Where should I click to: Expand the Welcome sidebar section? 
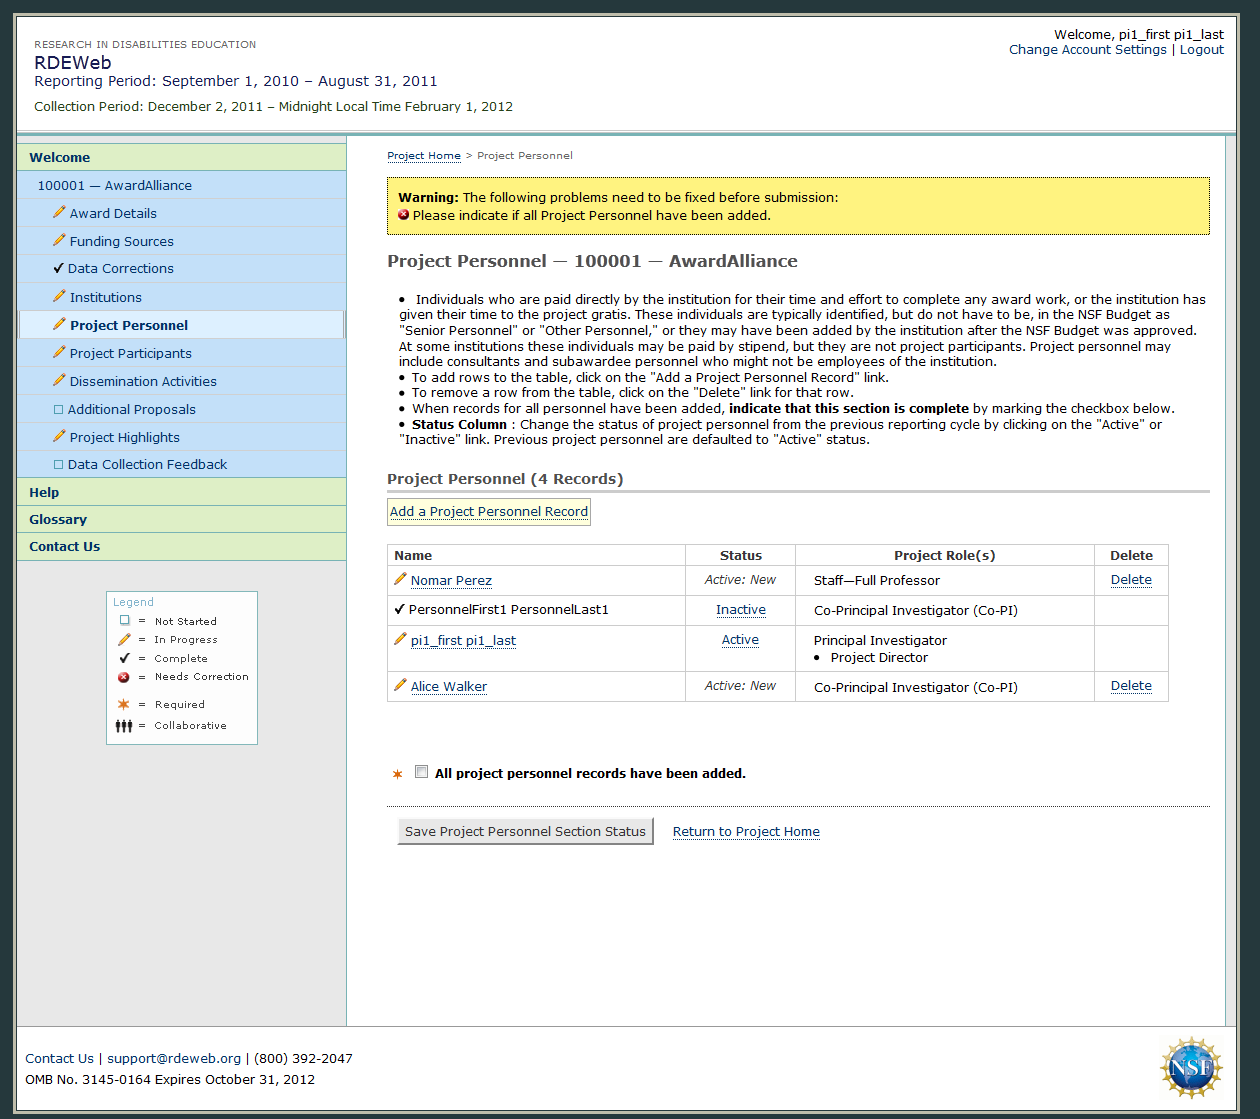pyautogui.click(x=60, y=157)
